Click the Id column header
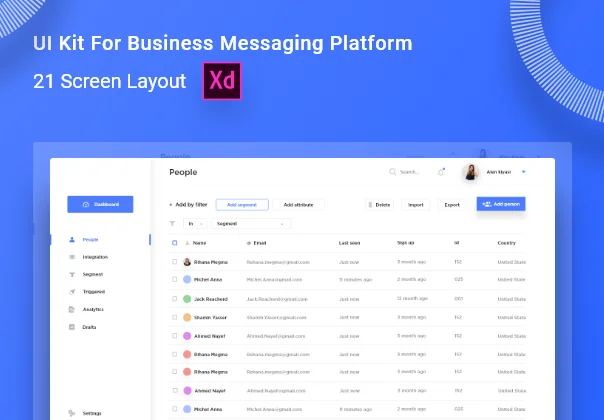 click(456, 243)
